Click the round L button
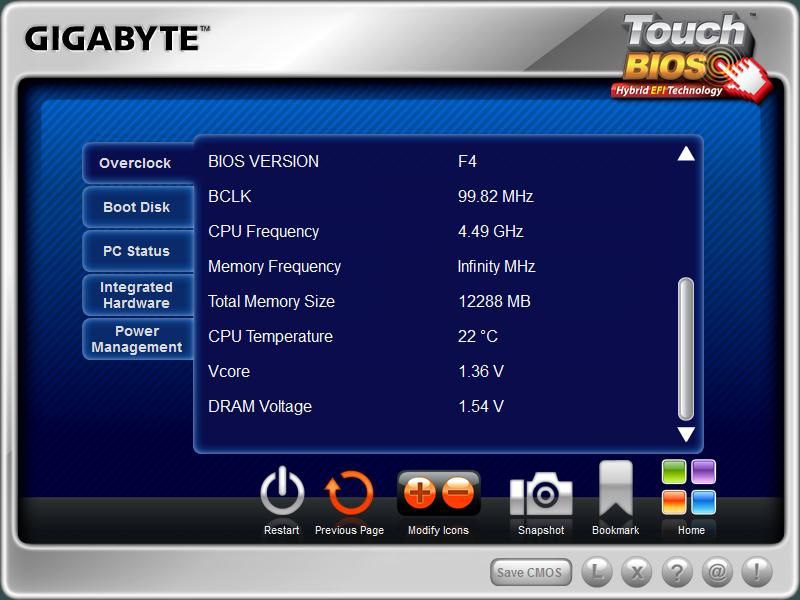 click(x=596, y=572)
